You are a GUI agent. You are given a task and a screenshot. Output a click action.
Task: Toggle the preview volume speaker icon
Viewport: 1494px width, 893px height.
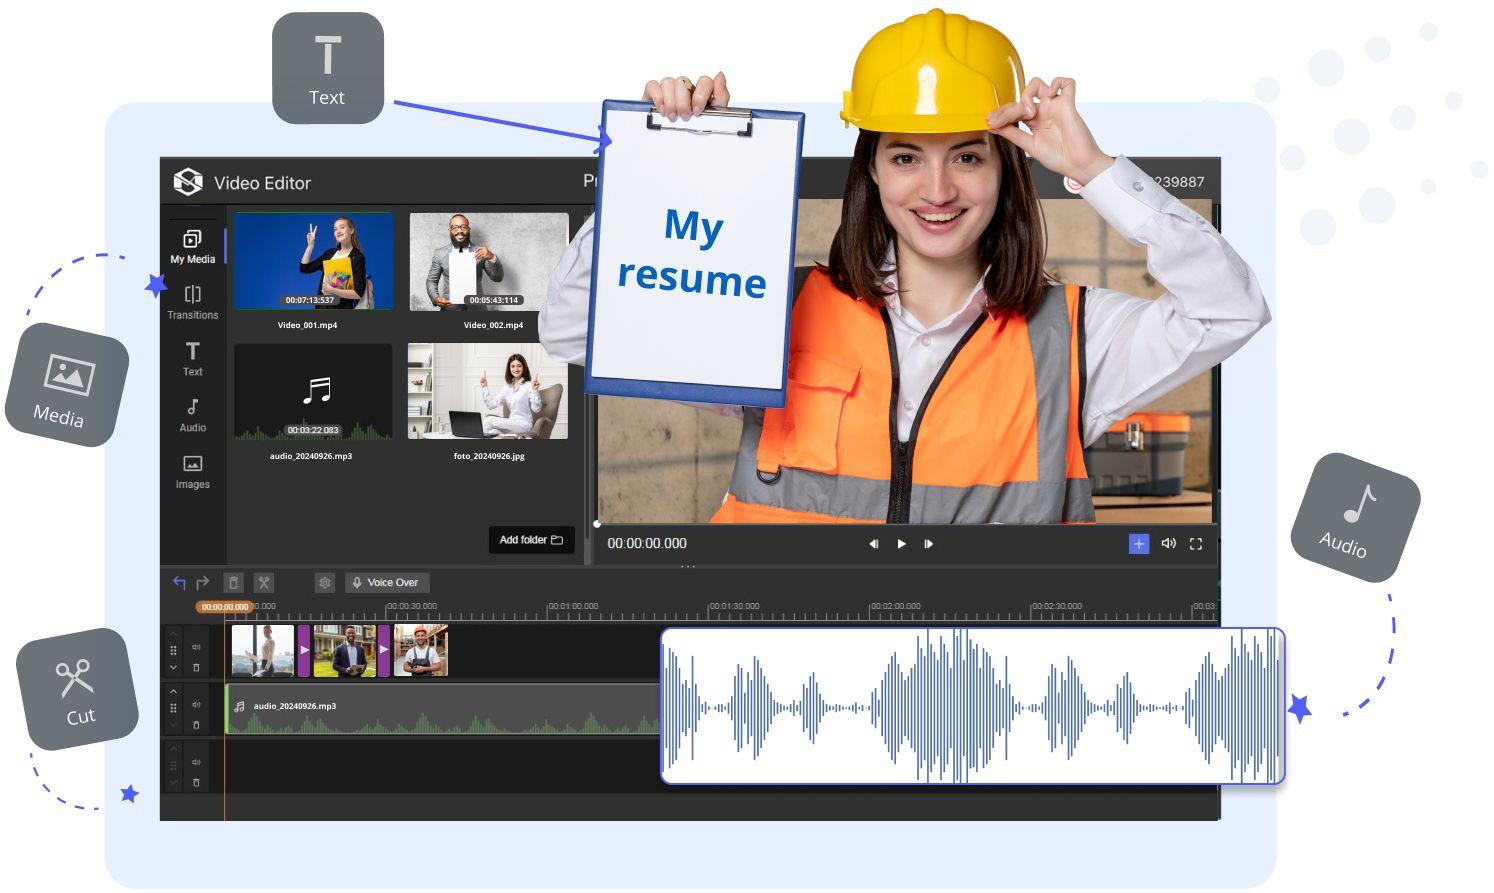(1168, 544)
